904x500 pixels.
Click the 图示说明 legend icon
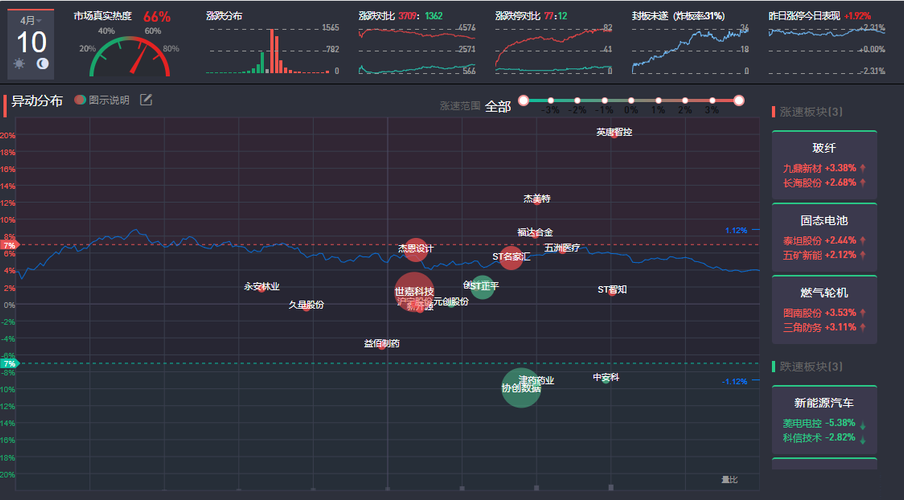(x=80, y=100)
